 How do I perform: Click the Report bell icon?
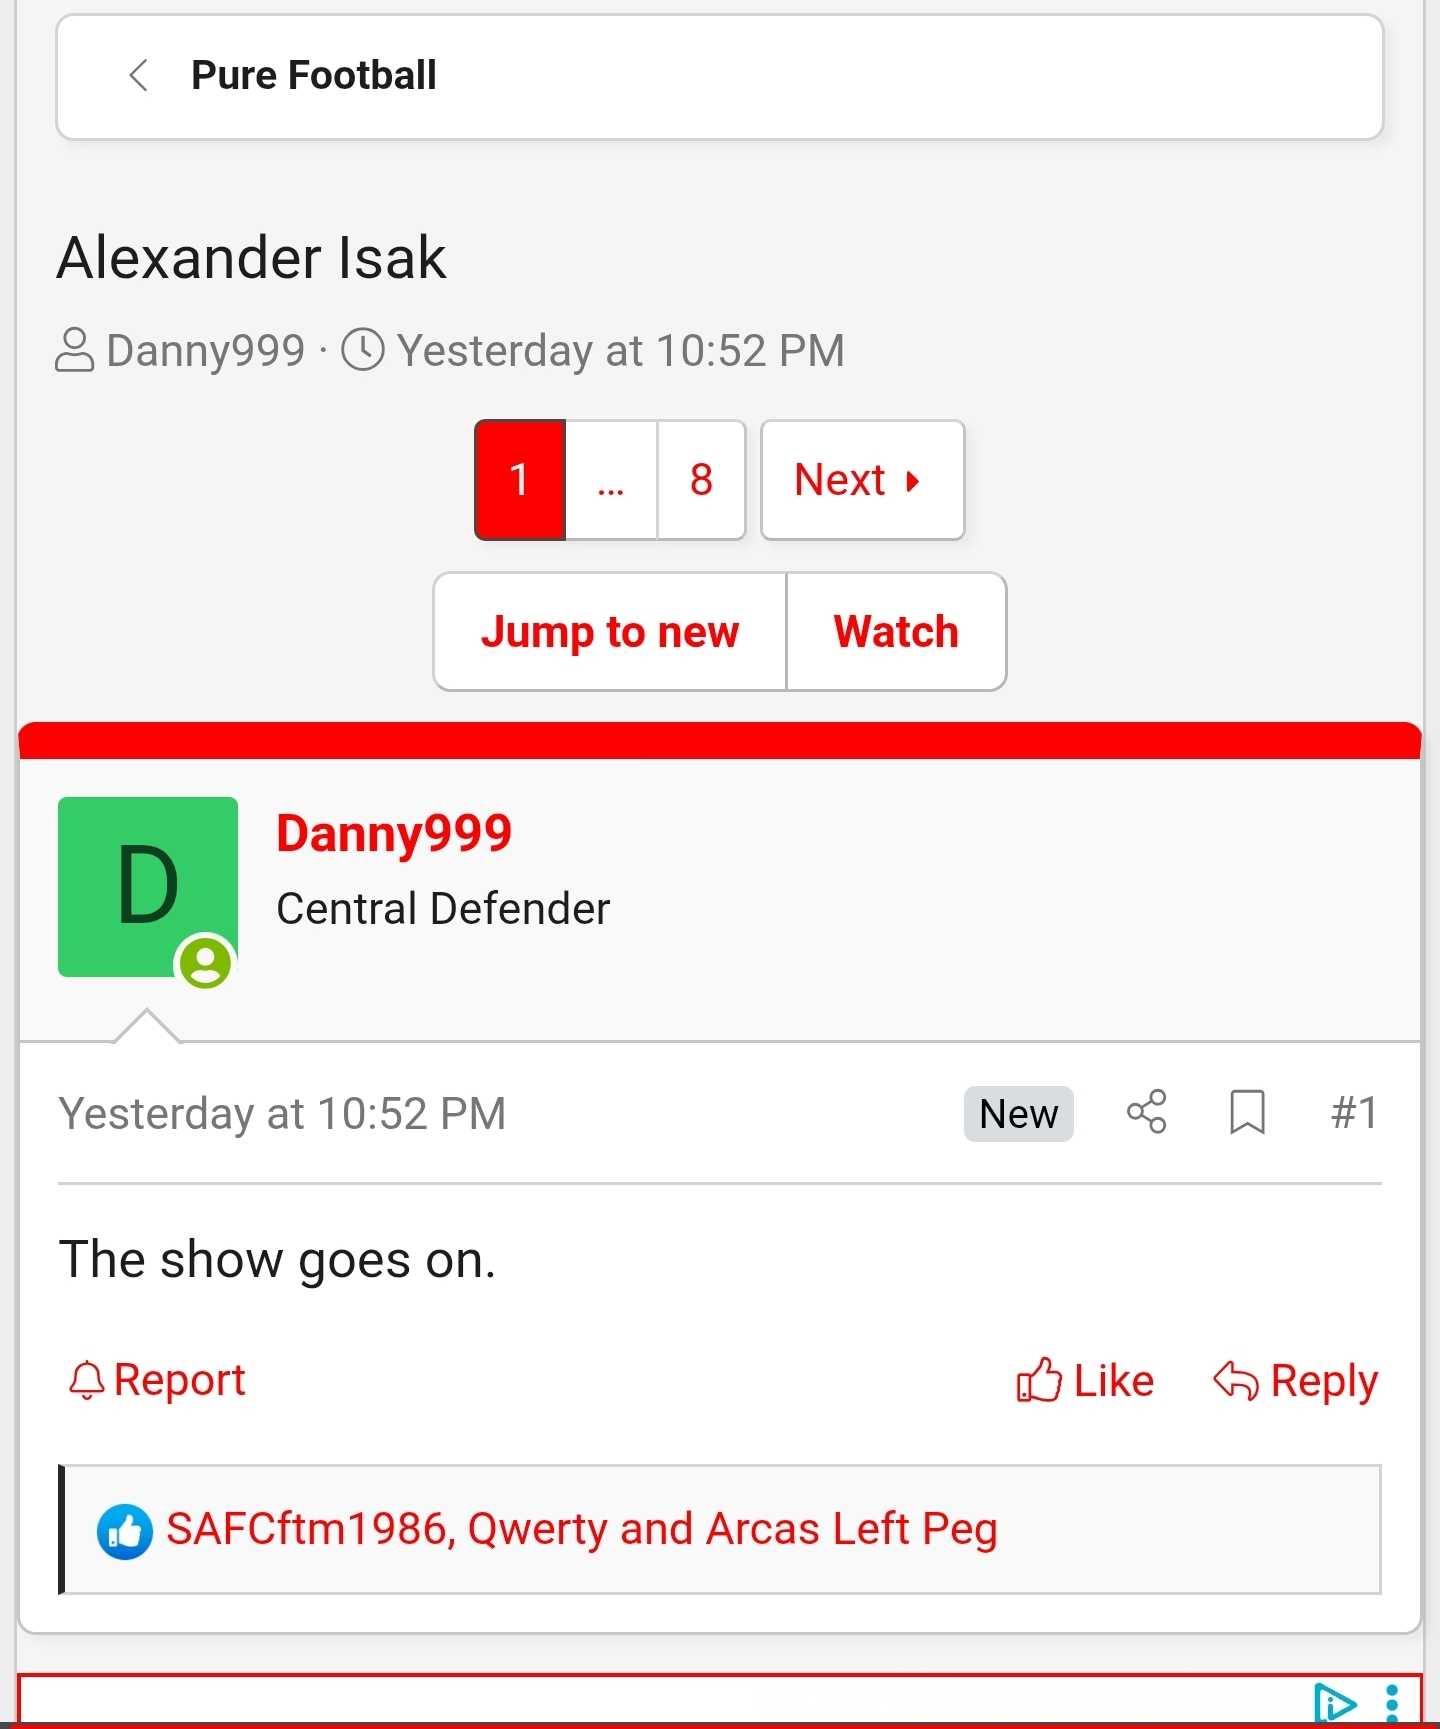87,1380
